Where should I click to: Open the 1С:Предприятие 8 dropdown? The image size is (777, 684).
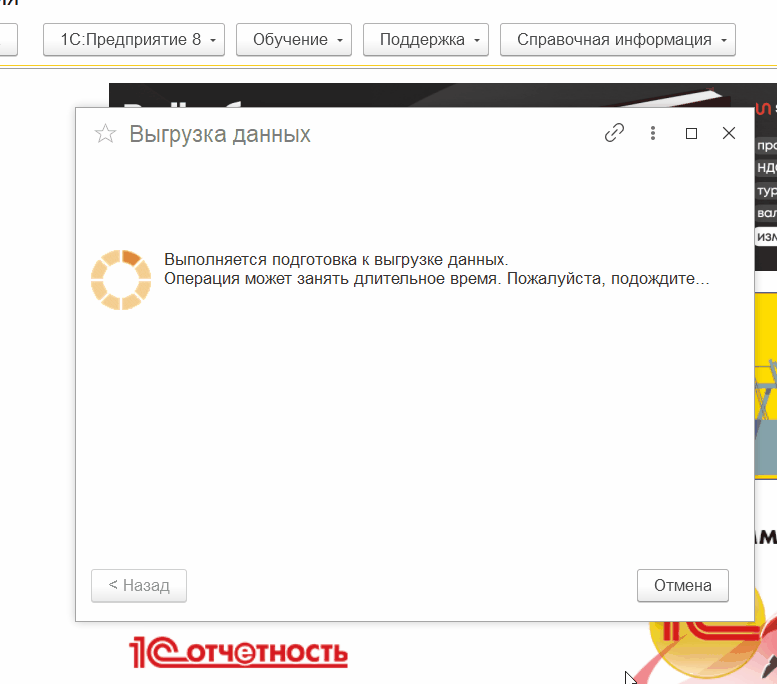[x=134, y=40]
